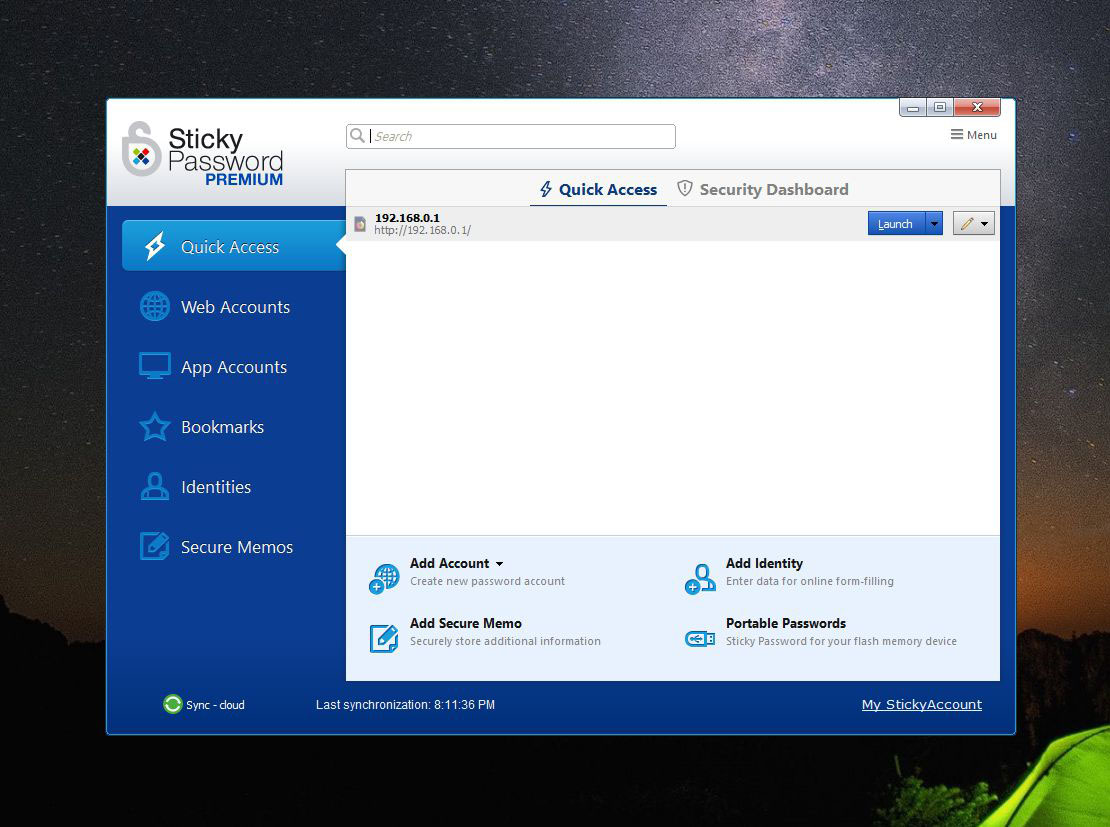
Task: Click 'Securely store additional information' text
Action: 505,641
